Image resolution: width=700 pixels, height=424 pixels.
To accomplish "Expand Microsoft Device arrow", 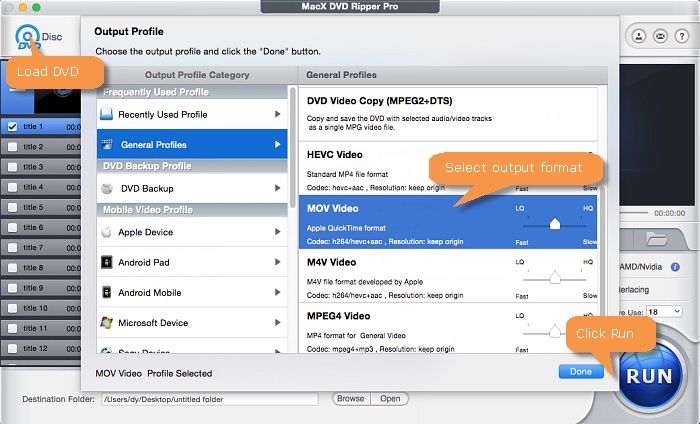I will [x=277, y=322].
